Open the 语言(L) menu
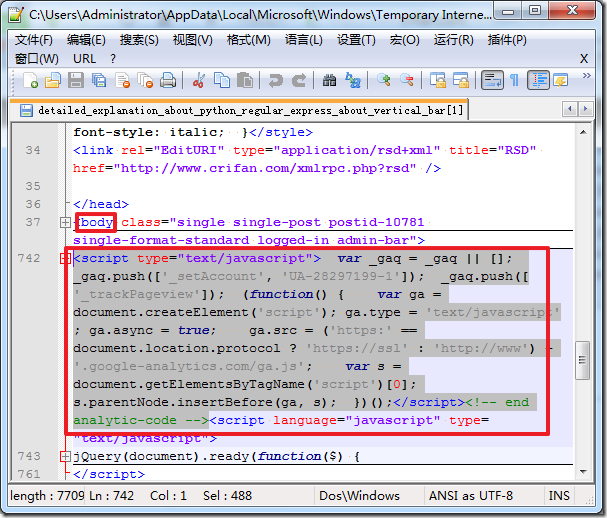The image size is (607, 518). click(304, 40)
